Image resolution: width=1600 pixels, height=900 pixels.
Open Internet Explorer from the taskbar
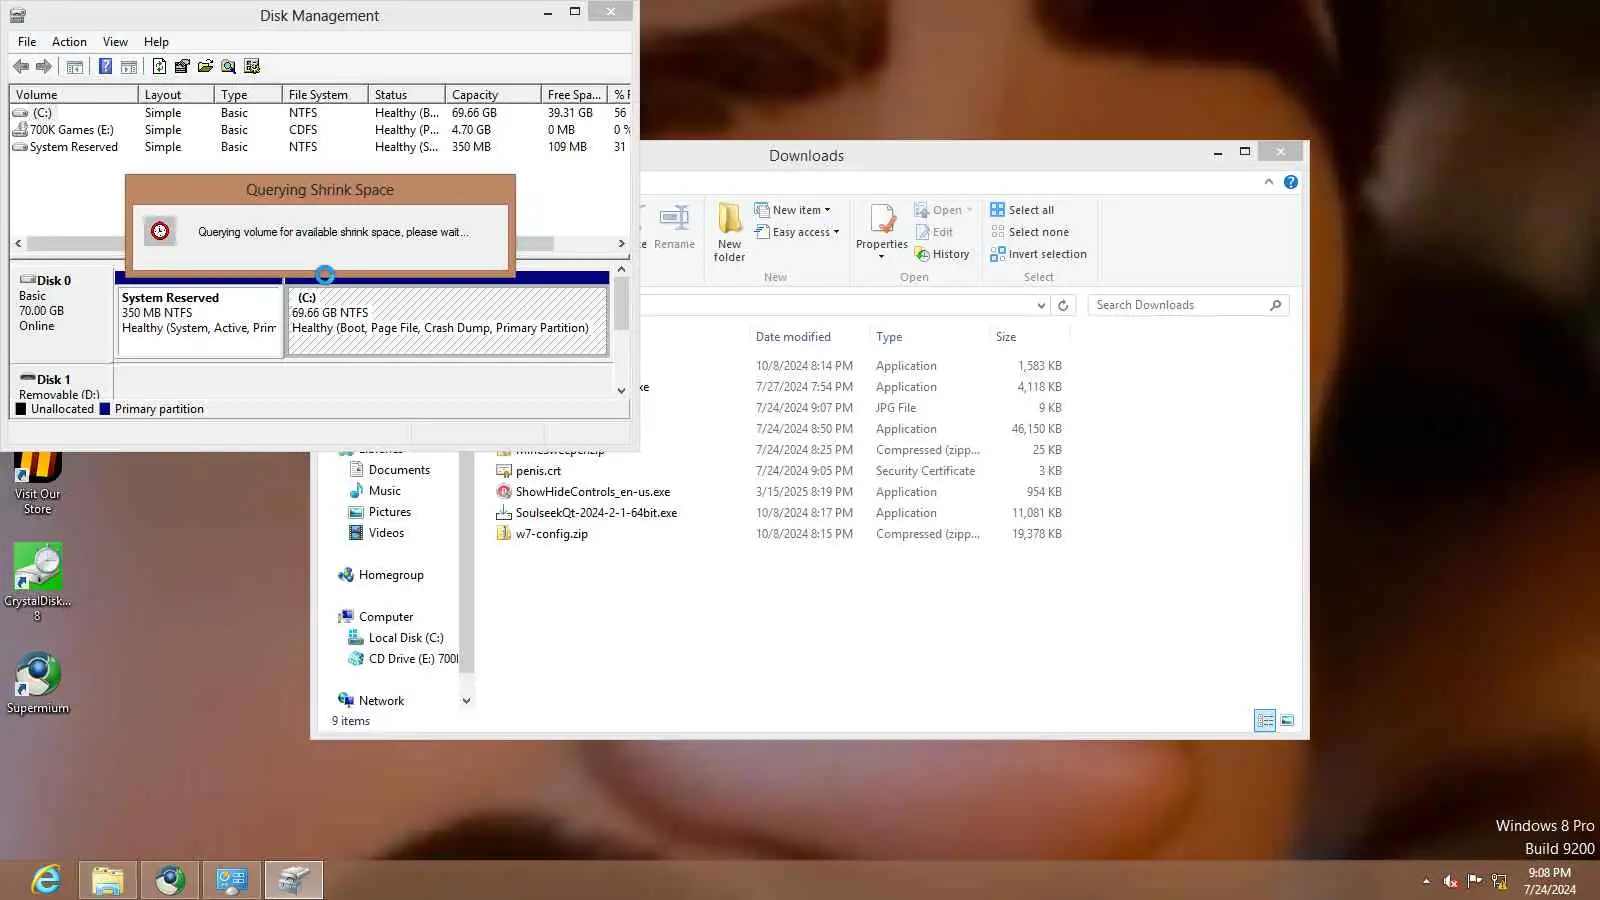pyautogui.click(x=46, y=880)
